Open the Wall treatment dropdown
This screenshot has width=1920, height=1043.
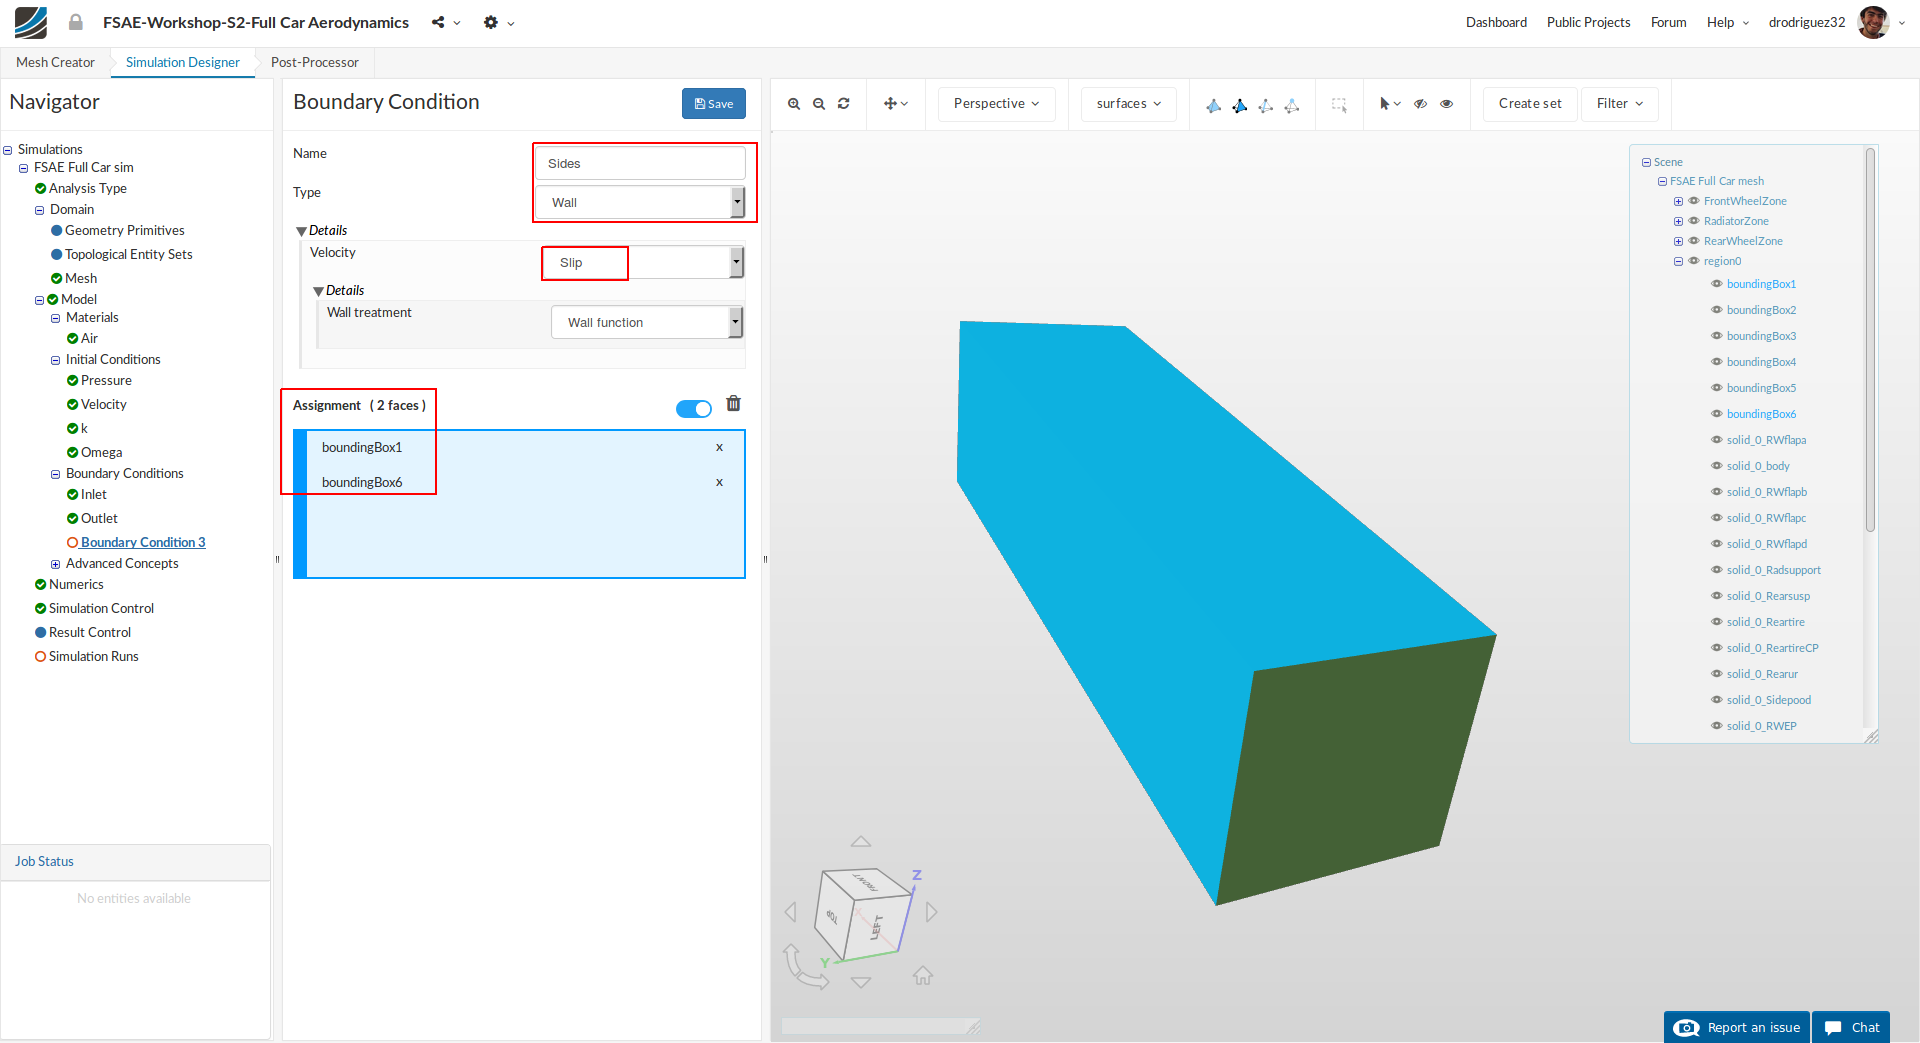pos(647,322)
